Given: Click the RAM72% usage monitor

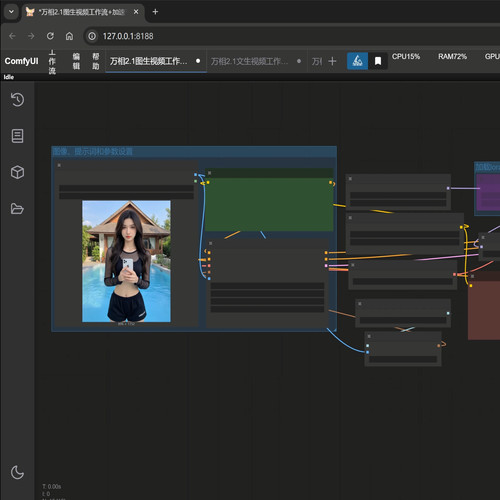Looking at the screenshot, I should (452, 56).
